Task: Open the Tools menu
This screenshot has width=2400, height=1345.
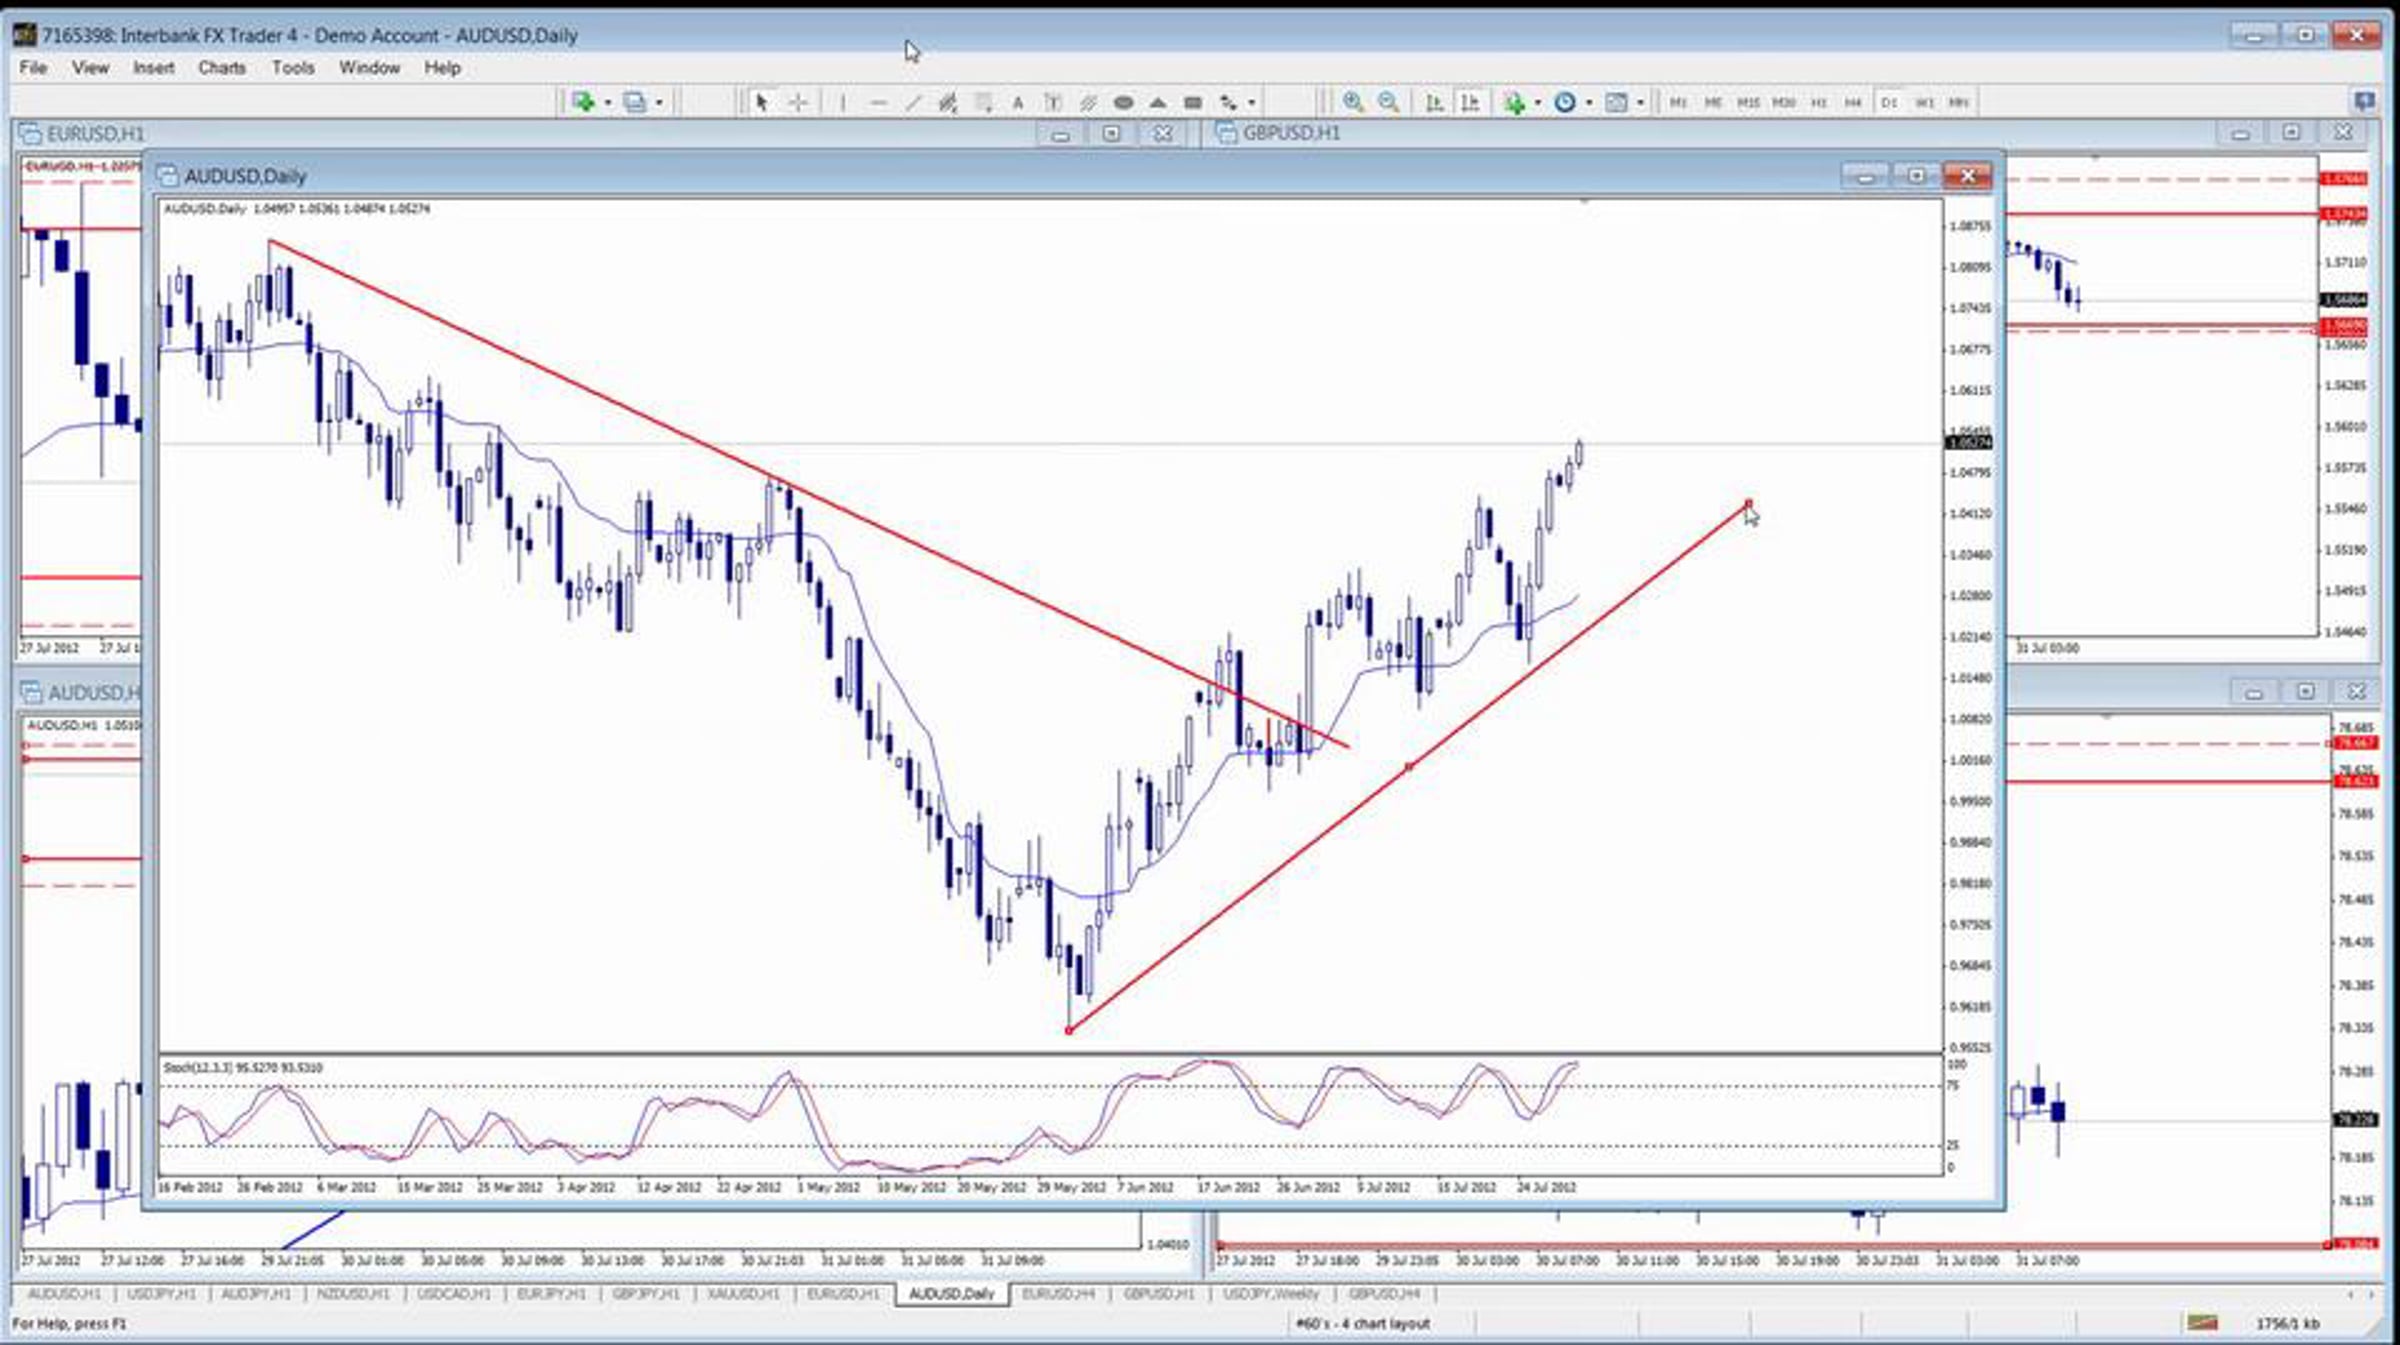Action: click(293, 68)
